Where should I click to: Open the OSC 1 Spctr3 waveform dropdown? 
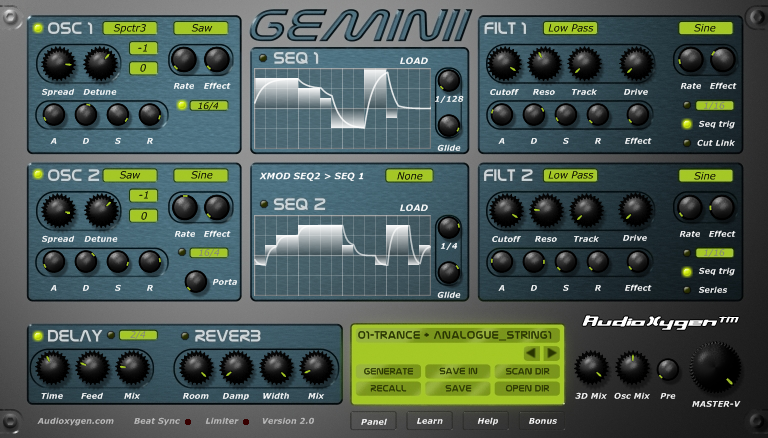(130, 28)
